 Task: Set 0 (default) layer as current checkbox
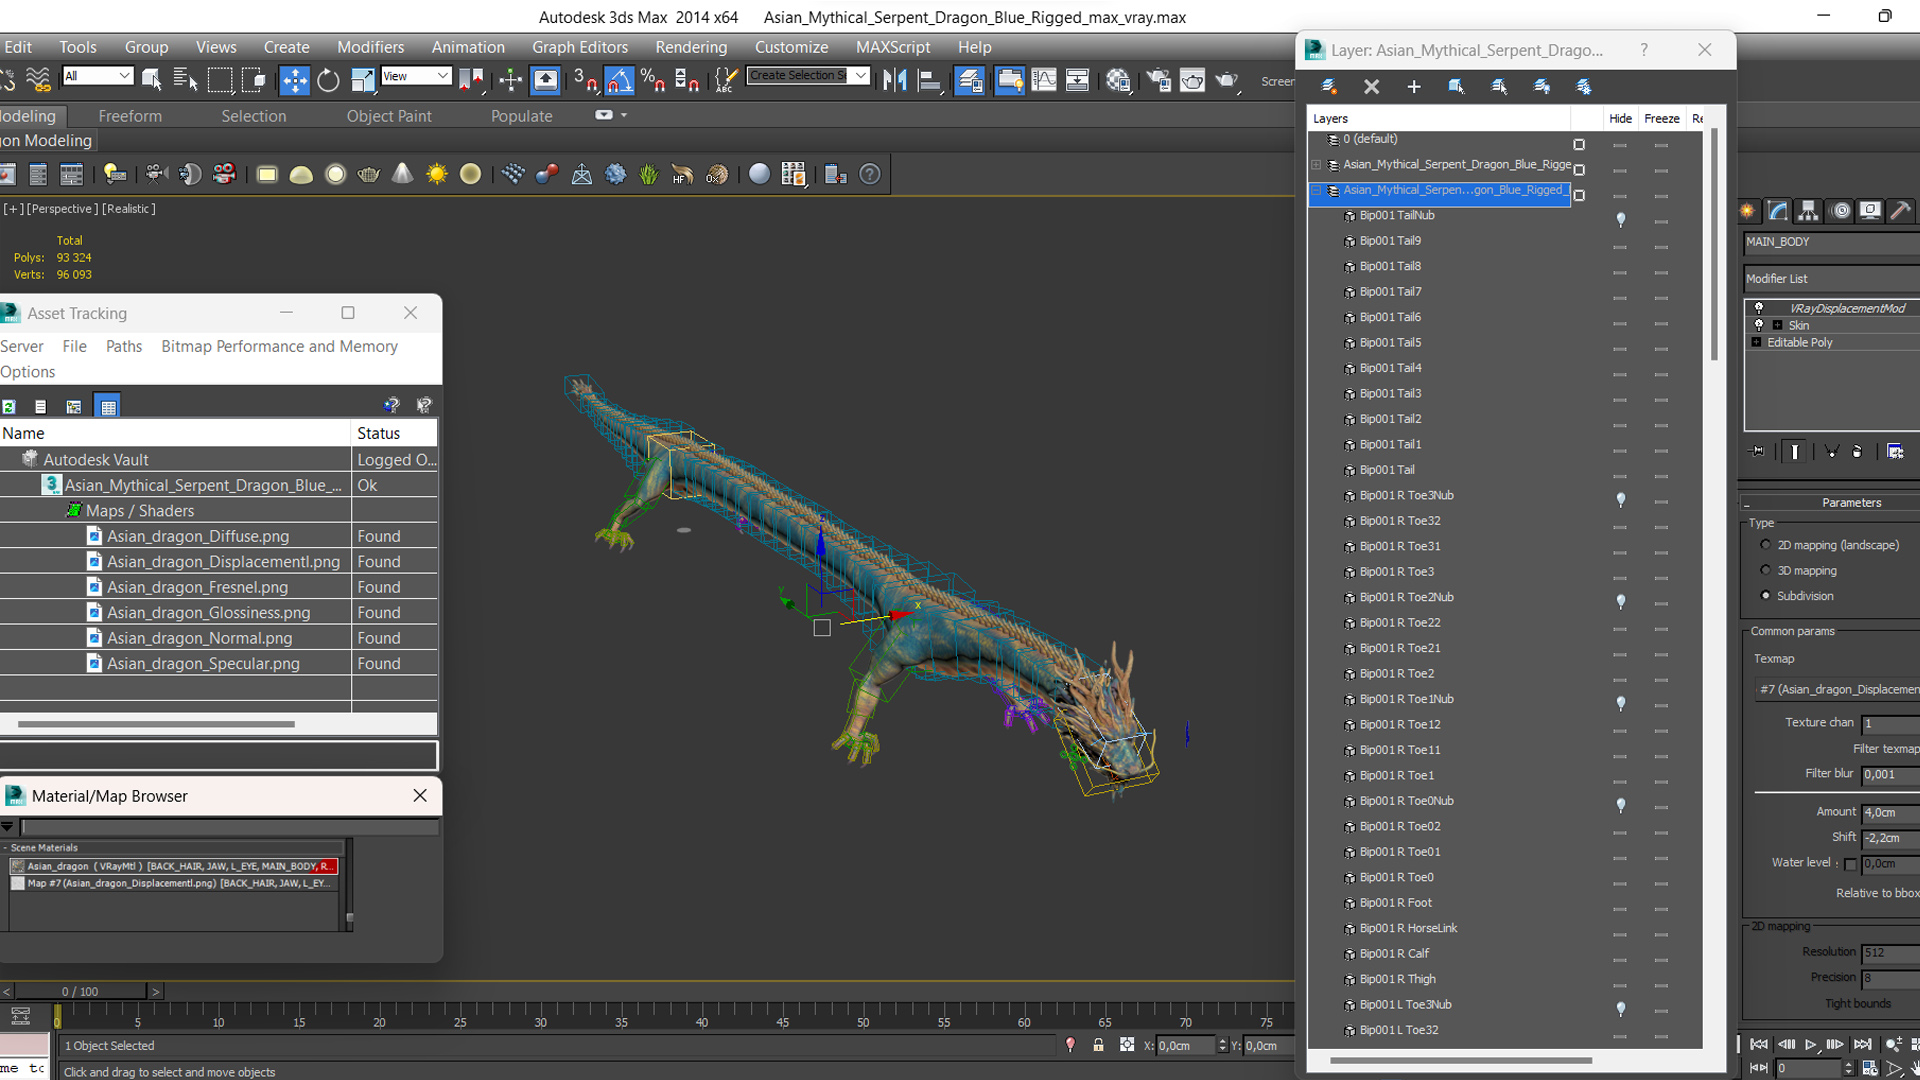tap(1579, 145)
